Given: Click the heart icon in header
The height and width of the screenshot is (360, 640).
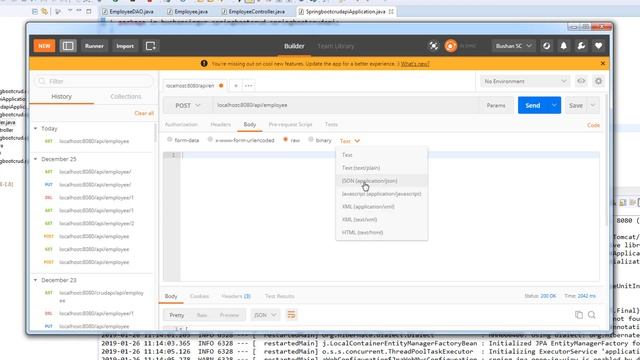Looking at the screenshot, I should (x=598, y=46).
